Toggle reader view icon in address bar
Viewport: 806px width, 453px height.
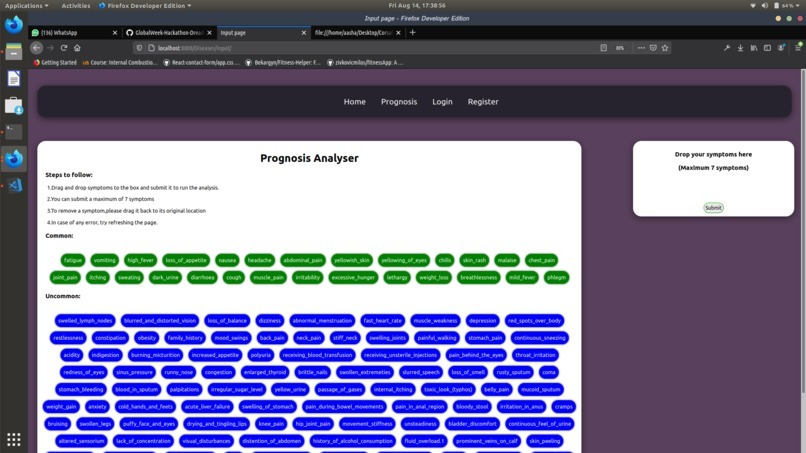[x=603, y=48]
